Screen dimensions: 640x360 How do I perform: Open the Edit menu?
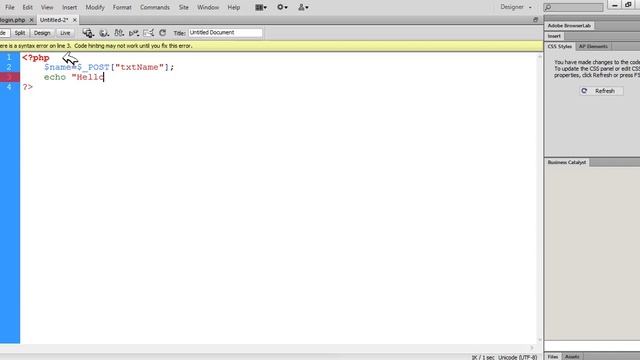[x=27, y=7]
